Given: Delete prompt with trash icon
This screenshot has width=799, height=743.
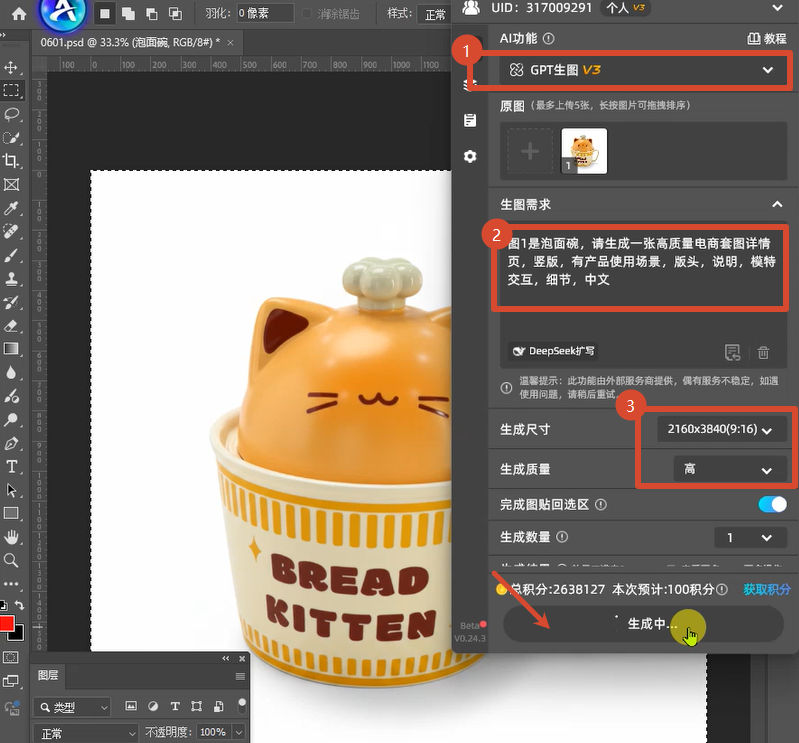Looking at the screenshot, I should point(763,352).
